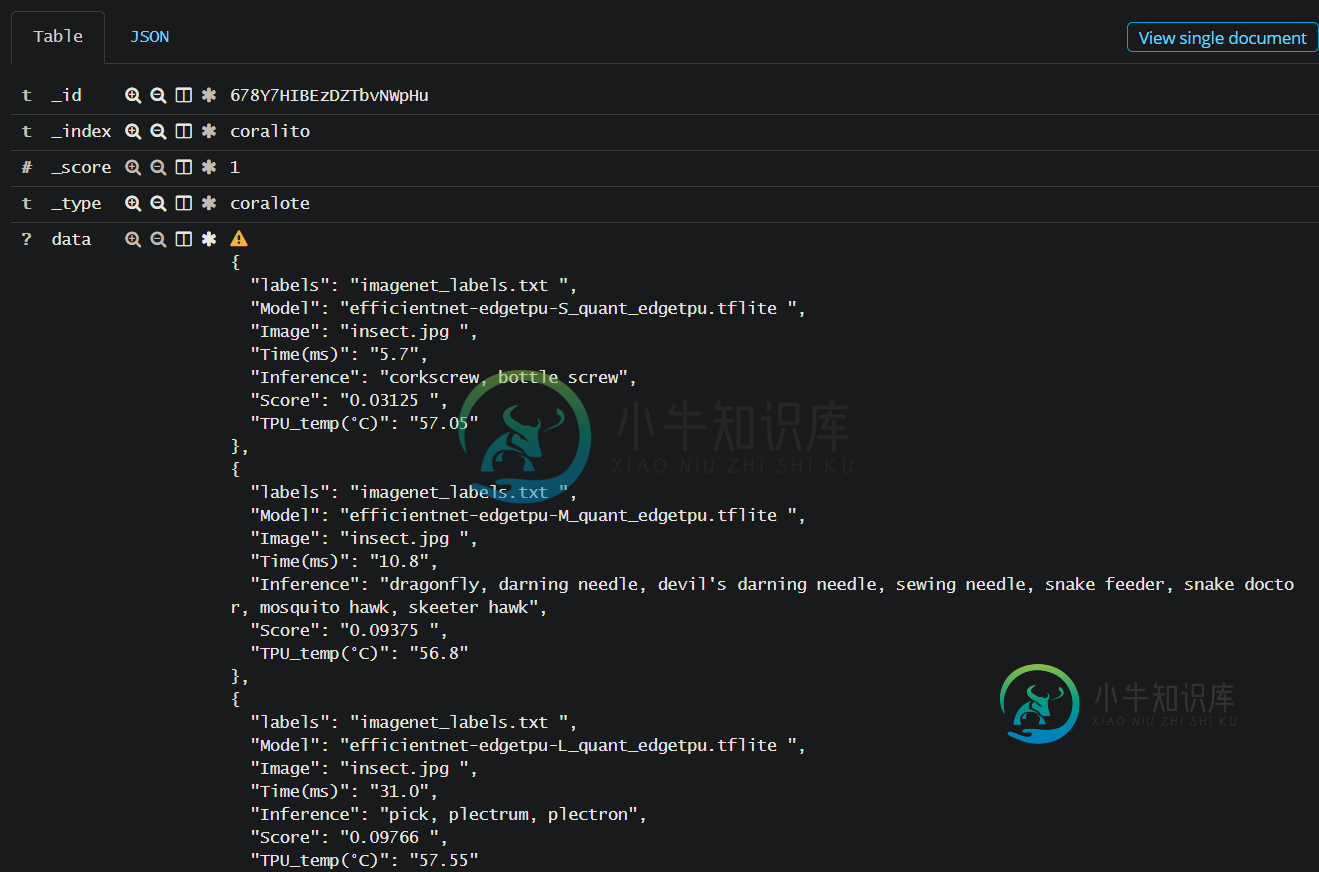Toggle data column in table

tap(184, 239)
